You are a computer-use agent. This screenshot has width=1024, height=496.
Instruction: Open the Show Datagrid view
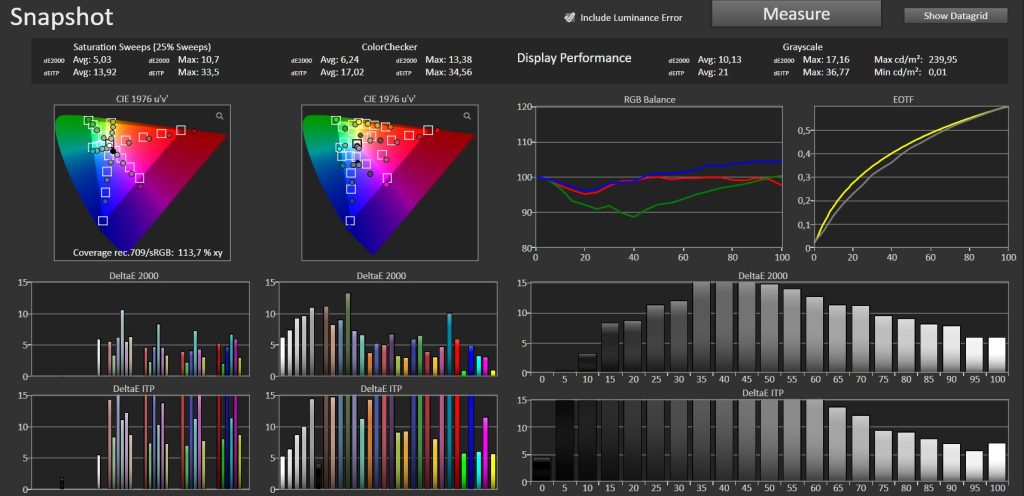(955, 16)
